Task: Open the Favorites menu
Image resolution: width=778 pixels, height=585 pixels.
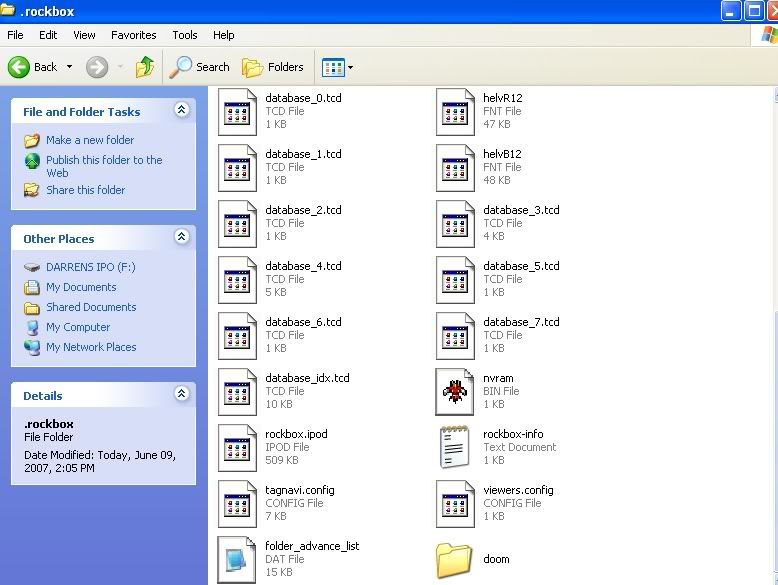Action: click(133, 35)
